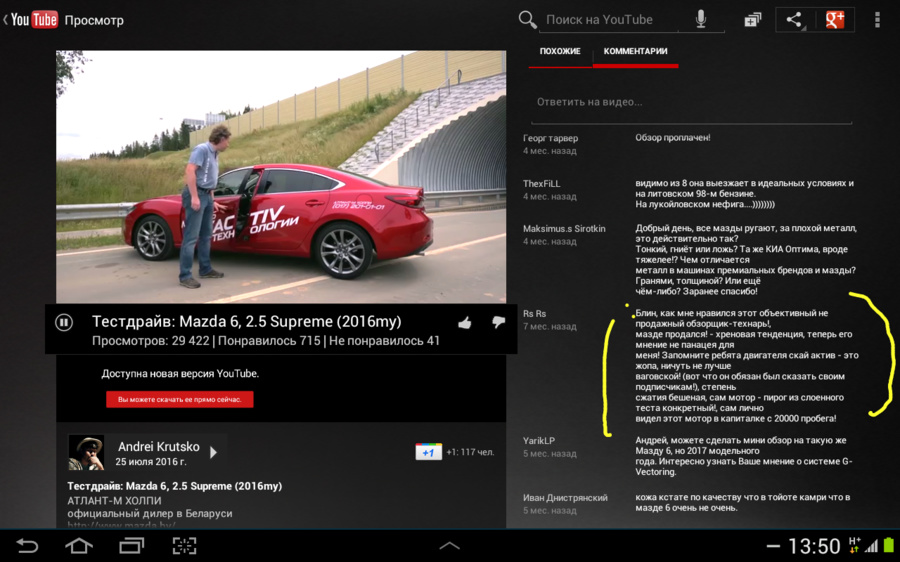
Task: Select Доступна новая версия YouTube. message
Action: pos(180,374)
